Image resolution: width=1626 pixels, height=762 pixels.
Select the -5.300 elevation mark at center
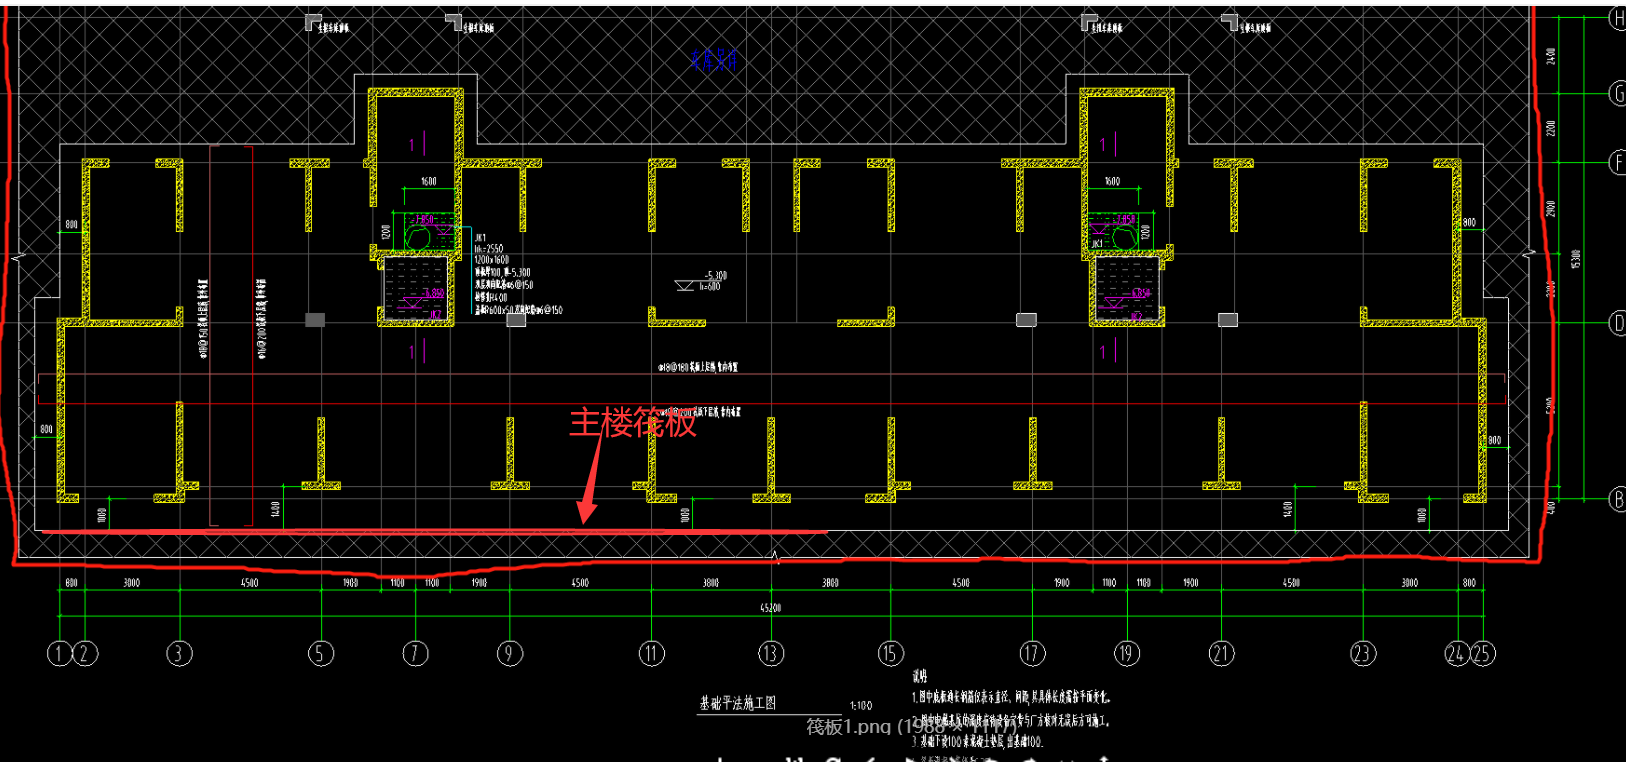(x=716, y=276)
